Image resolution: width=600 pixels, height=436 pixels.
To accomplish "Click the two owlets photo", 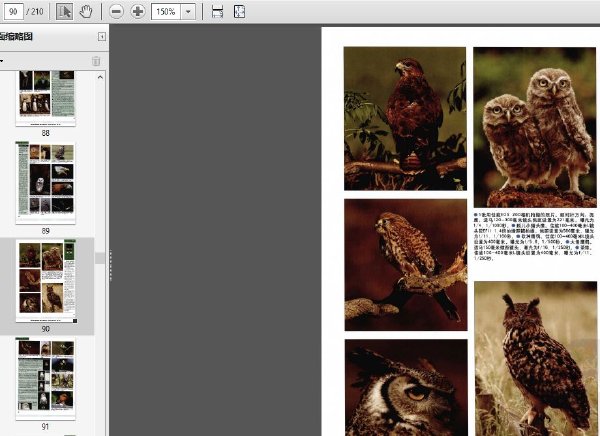I will [x=535, y=127].
